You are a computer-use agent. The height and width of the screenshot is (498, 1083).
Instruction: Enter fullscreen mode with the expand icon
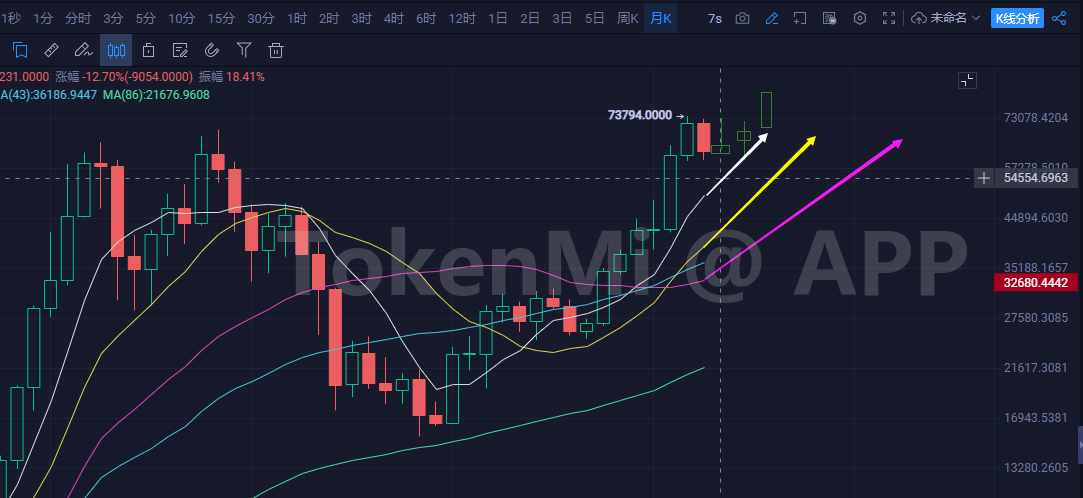point(889,18)
